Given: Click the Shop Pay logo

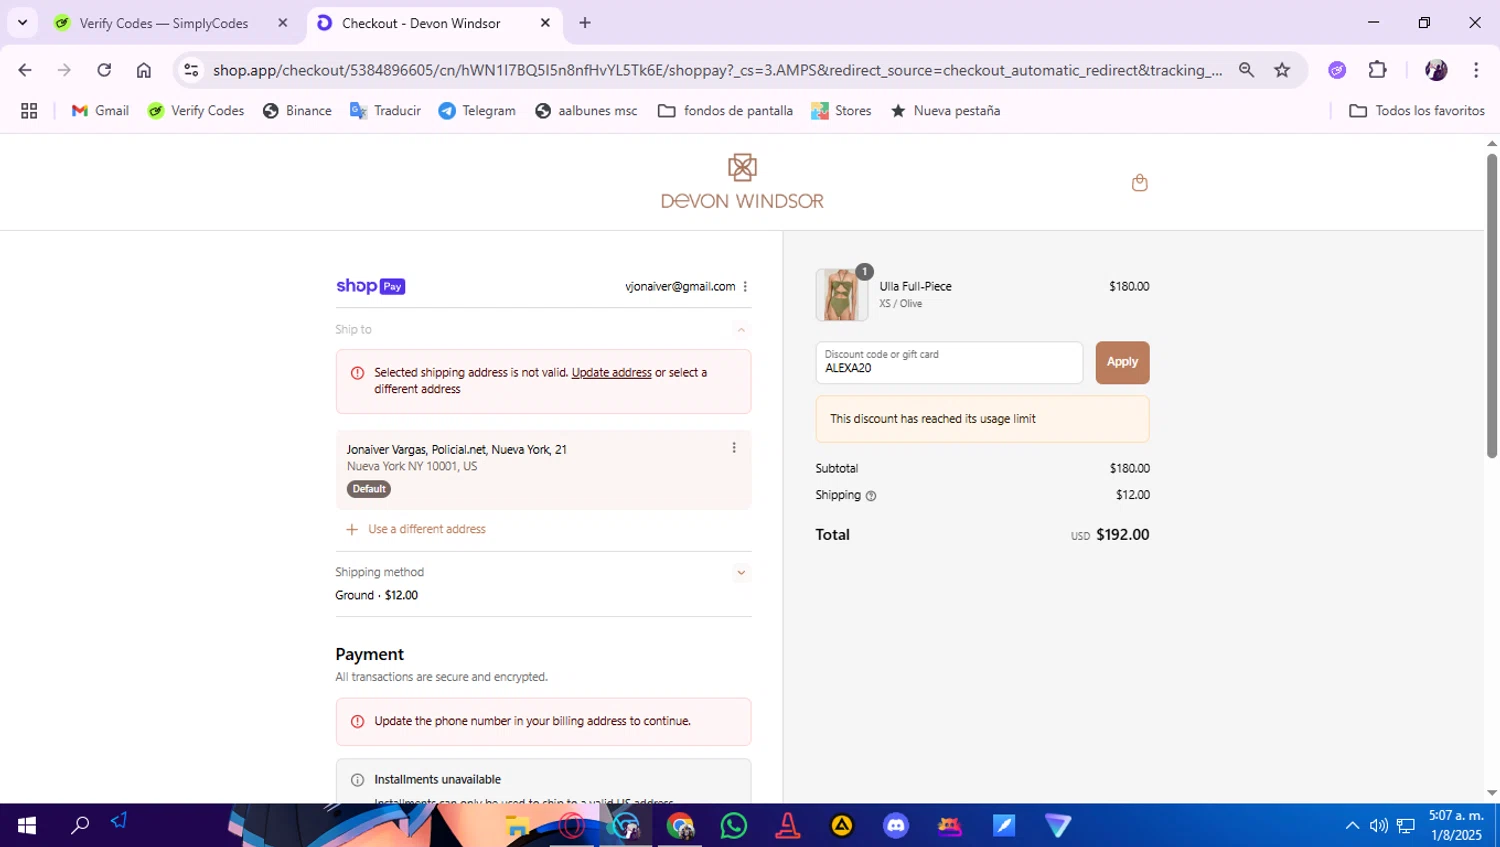Looking at the screenshot, I should [370, 287].
